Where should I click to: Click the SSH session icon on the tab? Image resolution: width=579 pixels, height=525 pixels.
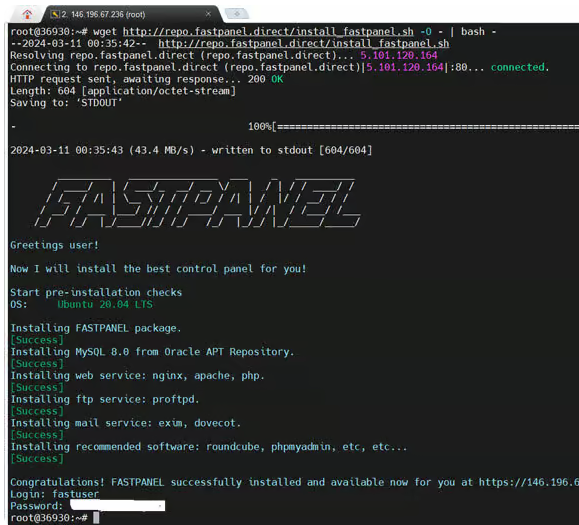55,14
